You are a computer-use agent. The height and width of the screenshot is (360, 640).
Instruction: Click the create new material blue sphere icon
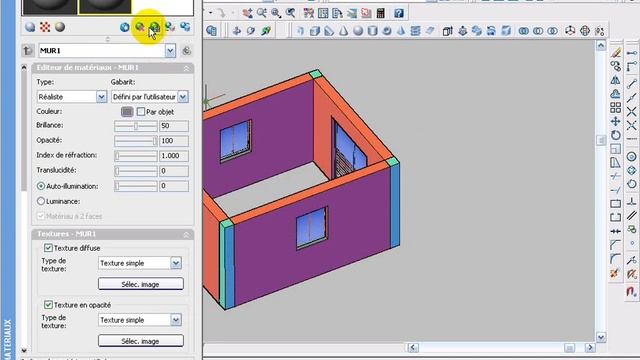(125, 27)
